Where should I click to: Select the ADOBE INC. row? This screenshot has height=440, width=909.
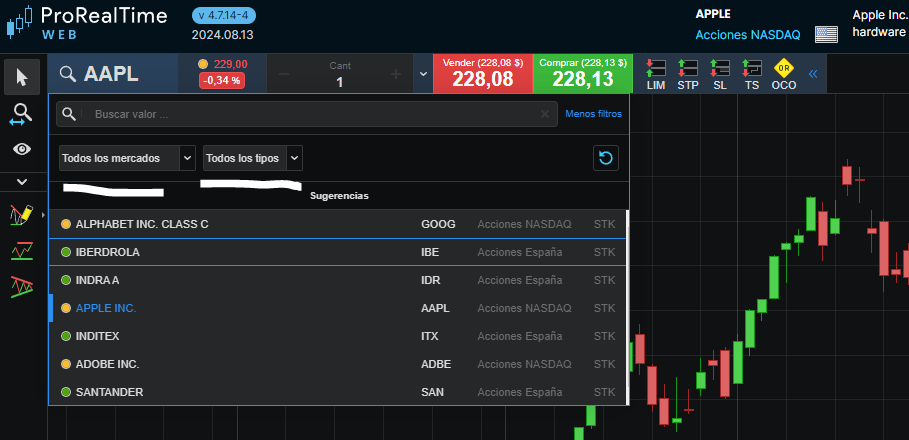[x=337, y=364]
